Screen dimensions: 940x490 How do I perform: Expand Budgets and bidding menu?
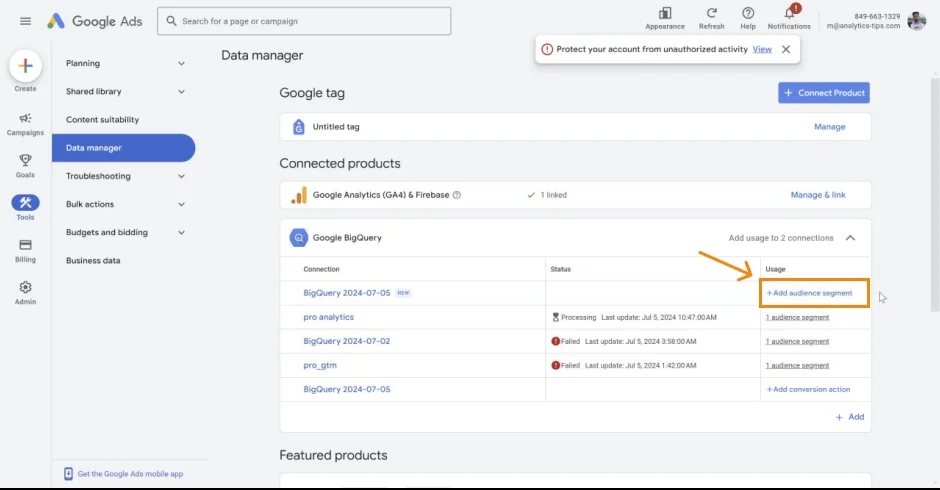[181, 233]
